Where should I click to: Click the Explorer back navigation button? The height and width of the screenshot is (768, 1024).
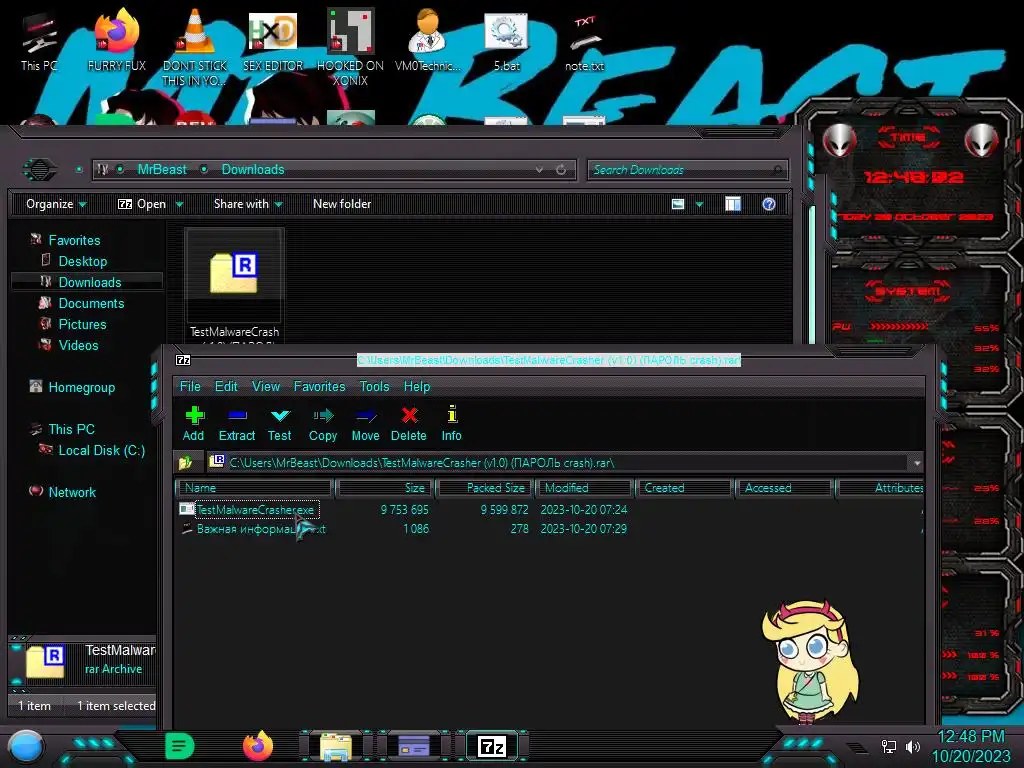40,170
